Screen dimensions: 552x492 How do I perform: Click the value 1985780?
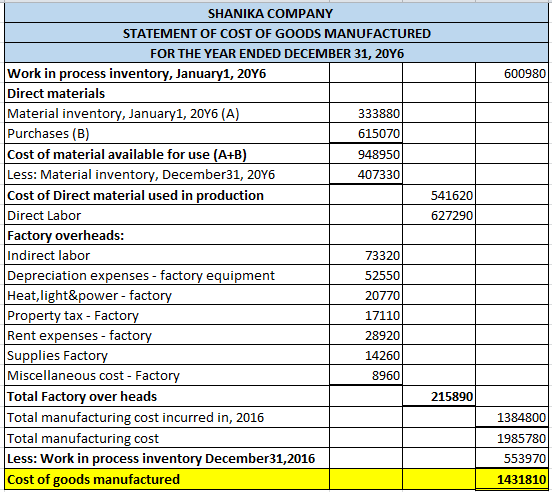(x=521, y=439)
